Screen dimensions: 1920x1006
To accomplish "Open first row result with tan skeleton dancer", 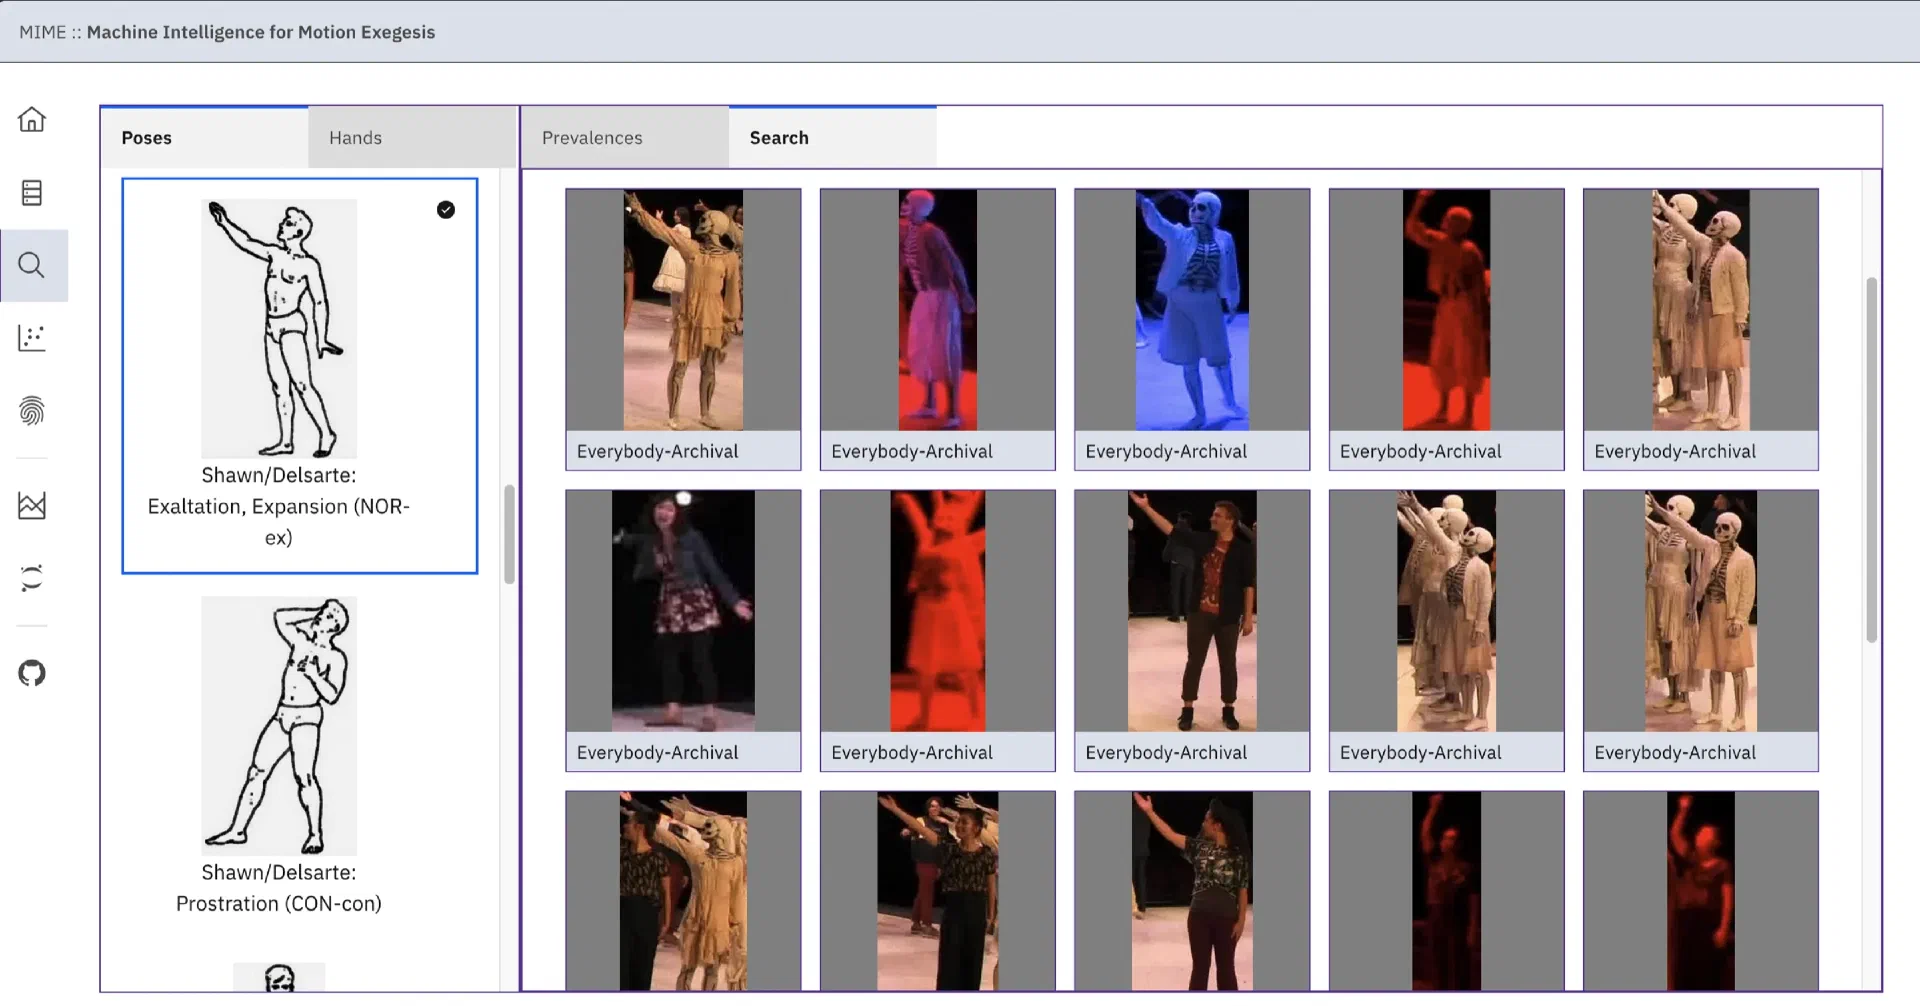I will coord(683,329).
